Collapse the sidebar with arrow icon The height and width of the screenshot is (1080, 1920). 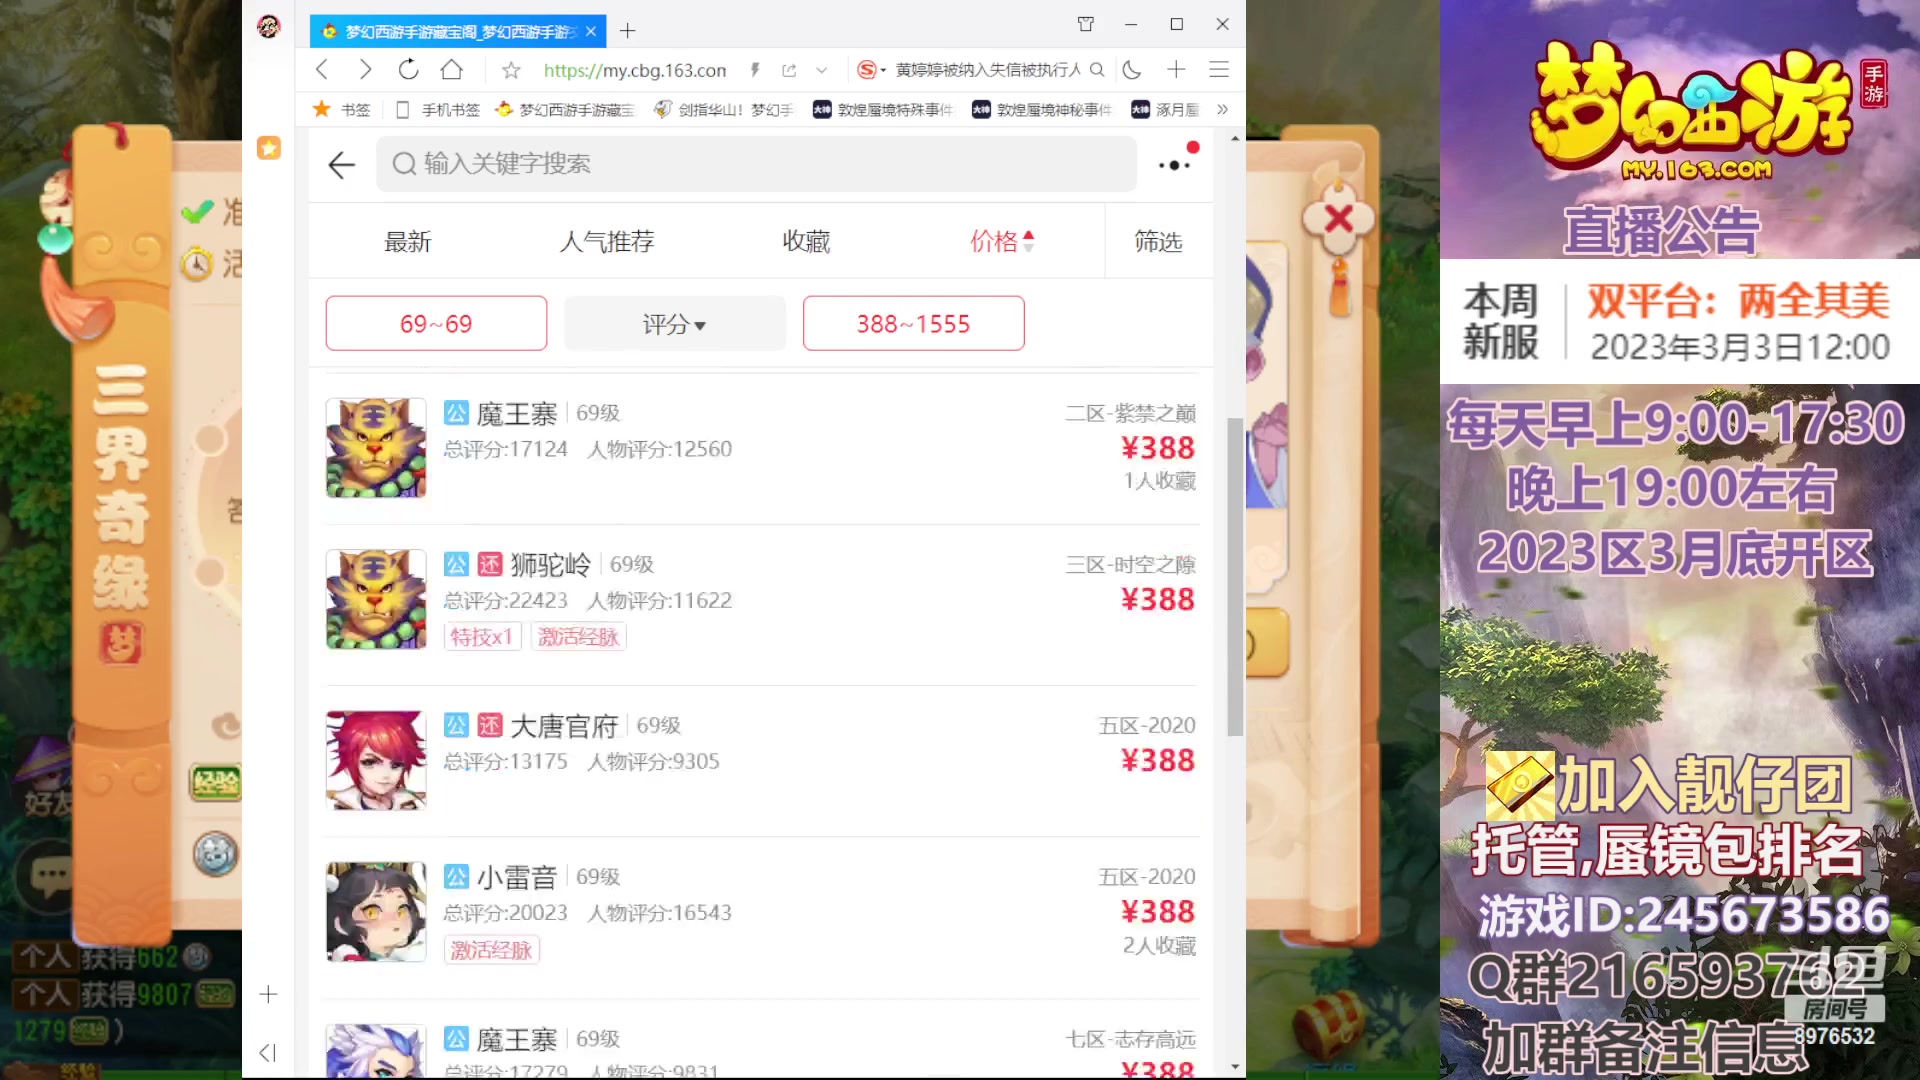(x=267, y=1052)
